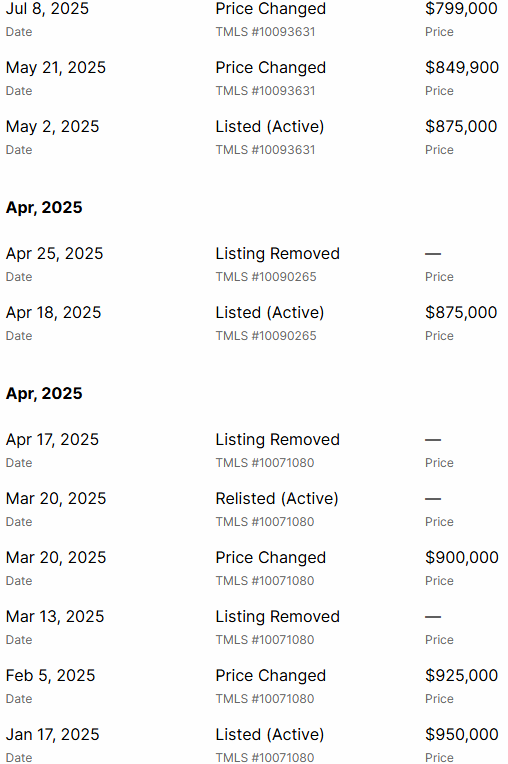
Task: Select TMLS #10093631 under May 2 listing
Action: click(265, 150)
